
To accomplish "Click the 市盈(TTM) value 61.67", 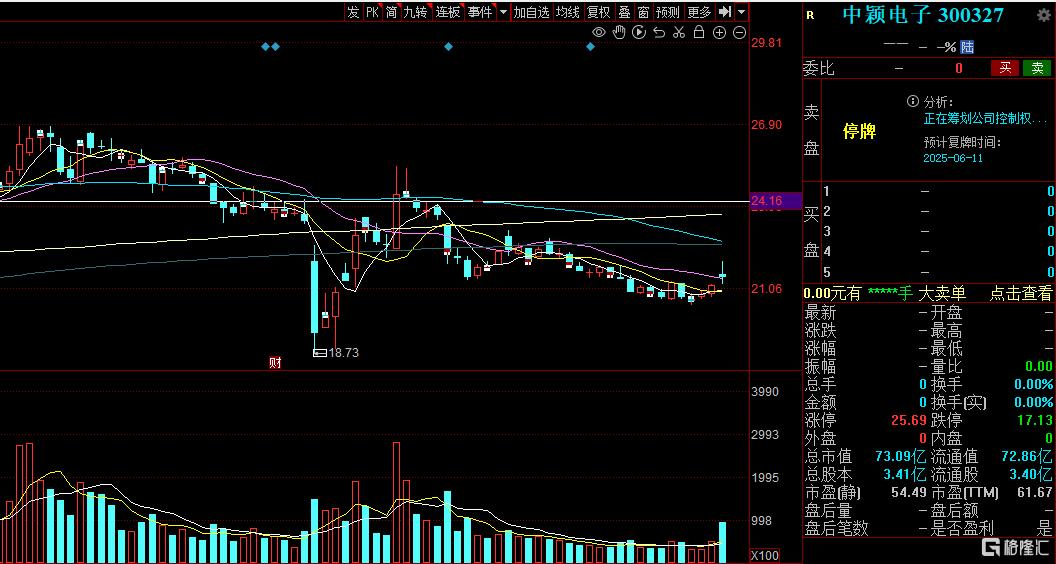I will [1034, 493].
